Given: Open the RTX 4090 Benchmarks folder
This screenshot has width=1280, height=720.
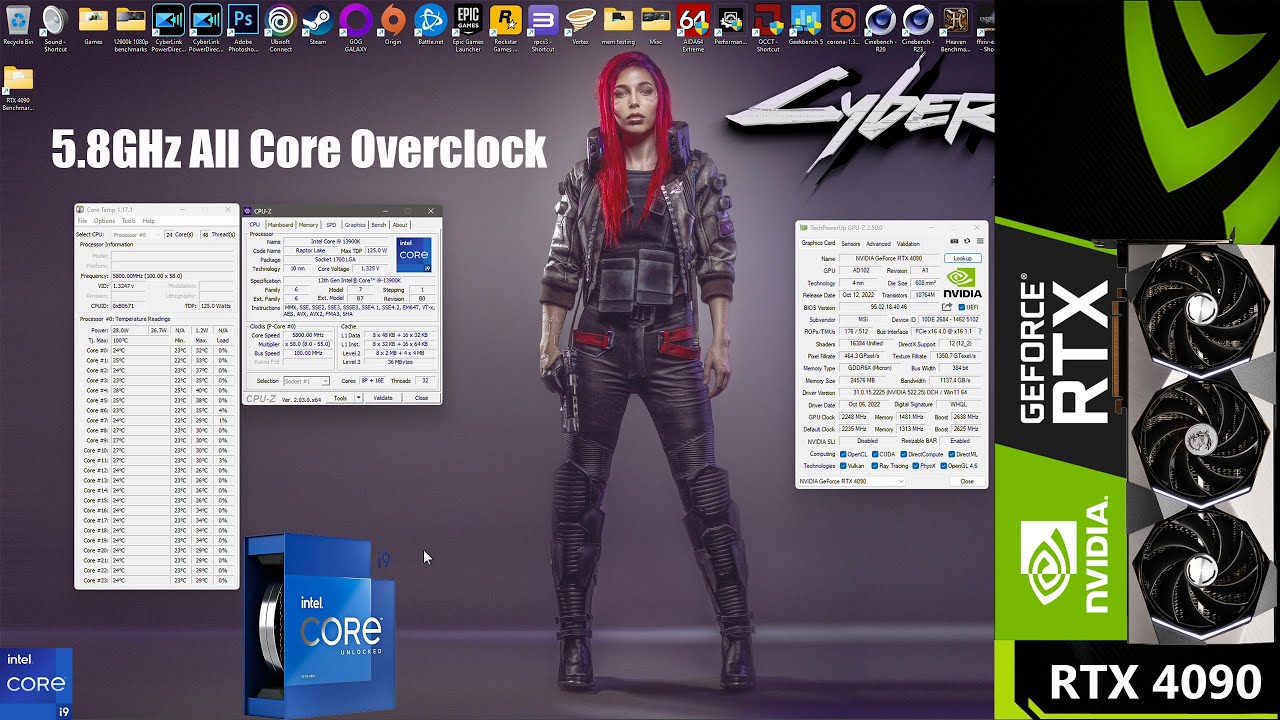Looking at the screenshot, I should (18, 88).
